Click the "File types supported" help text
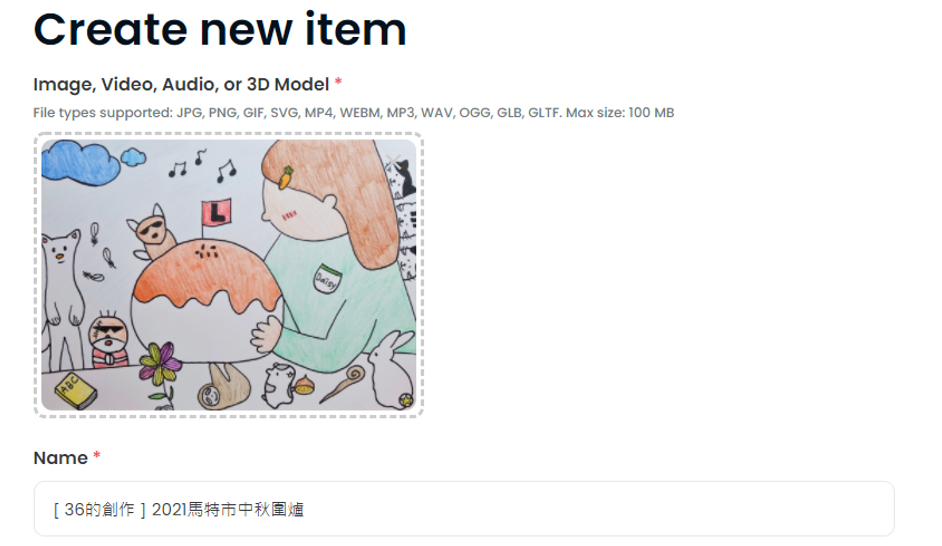The height and width of the screenshot is (546, 942). (x=353, y=112)
